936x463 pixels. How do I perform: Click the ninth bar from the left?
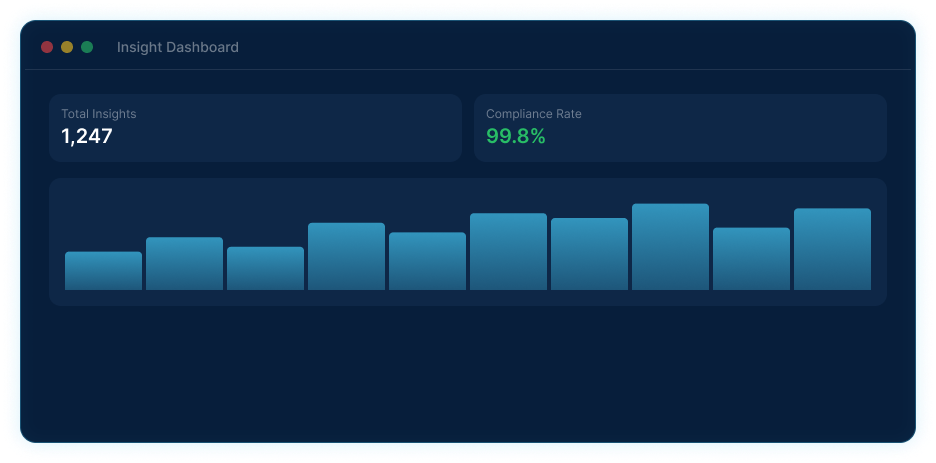click(751, 259)
